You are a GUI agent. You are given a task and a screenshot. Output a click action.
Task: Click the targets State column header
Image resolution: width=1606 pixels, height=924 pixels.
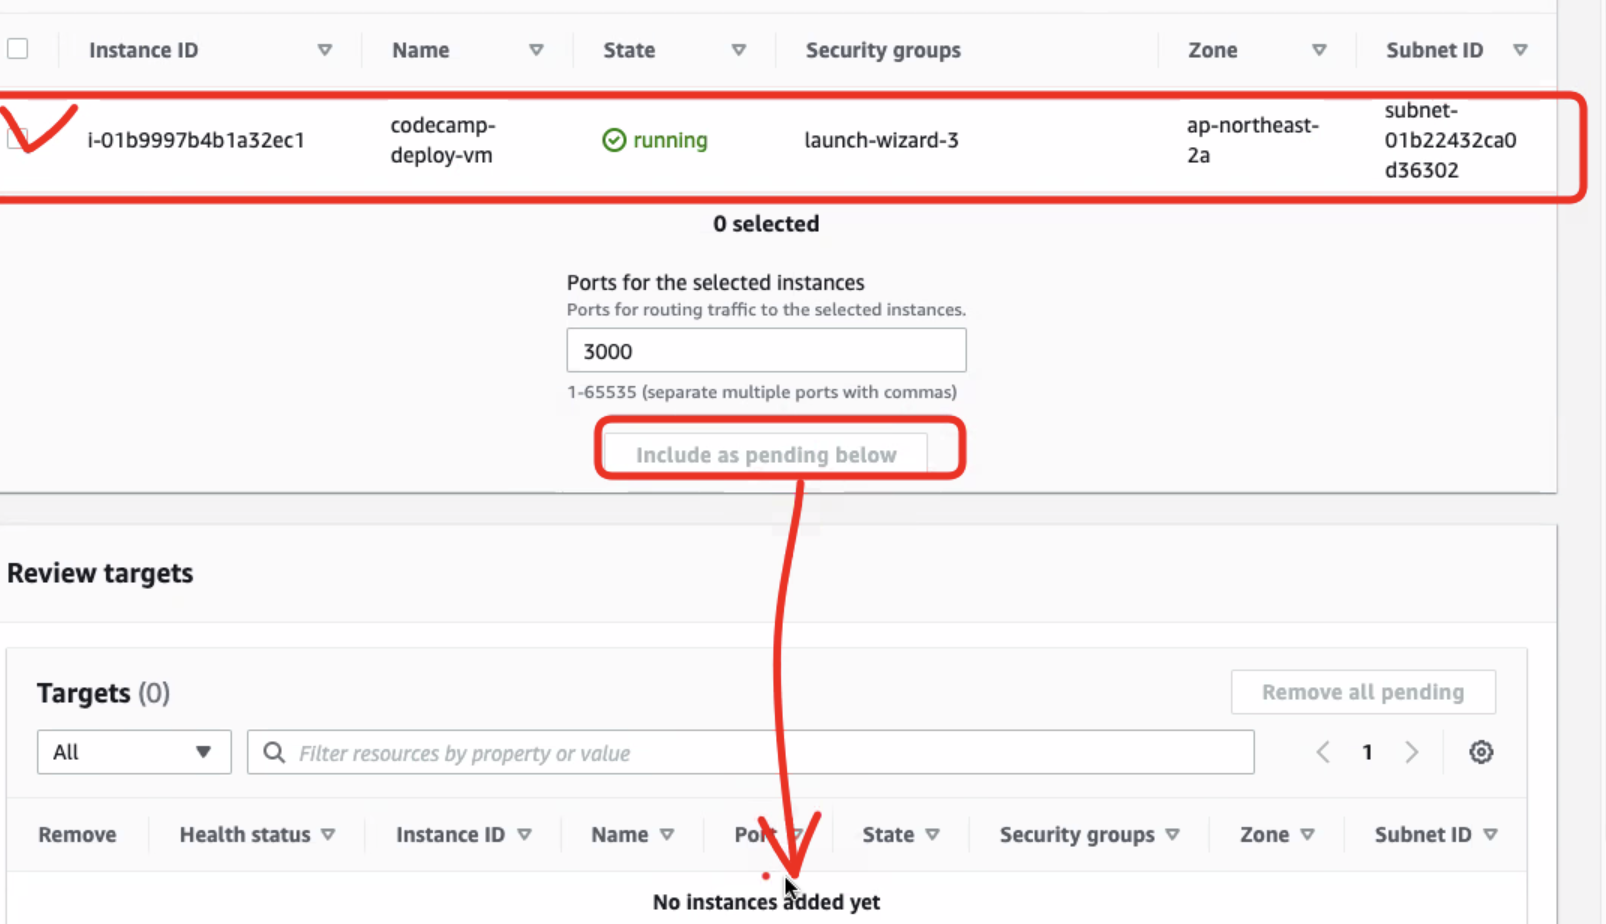pos(888,835)
